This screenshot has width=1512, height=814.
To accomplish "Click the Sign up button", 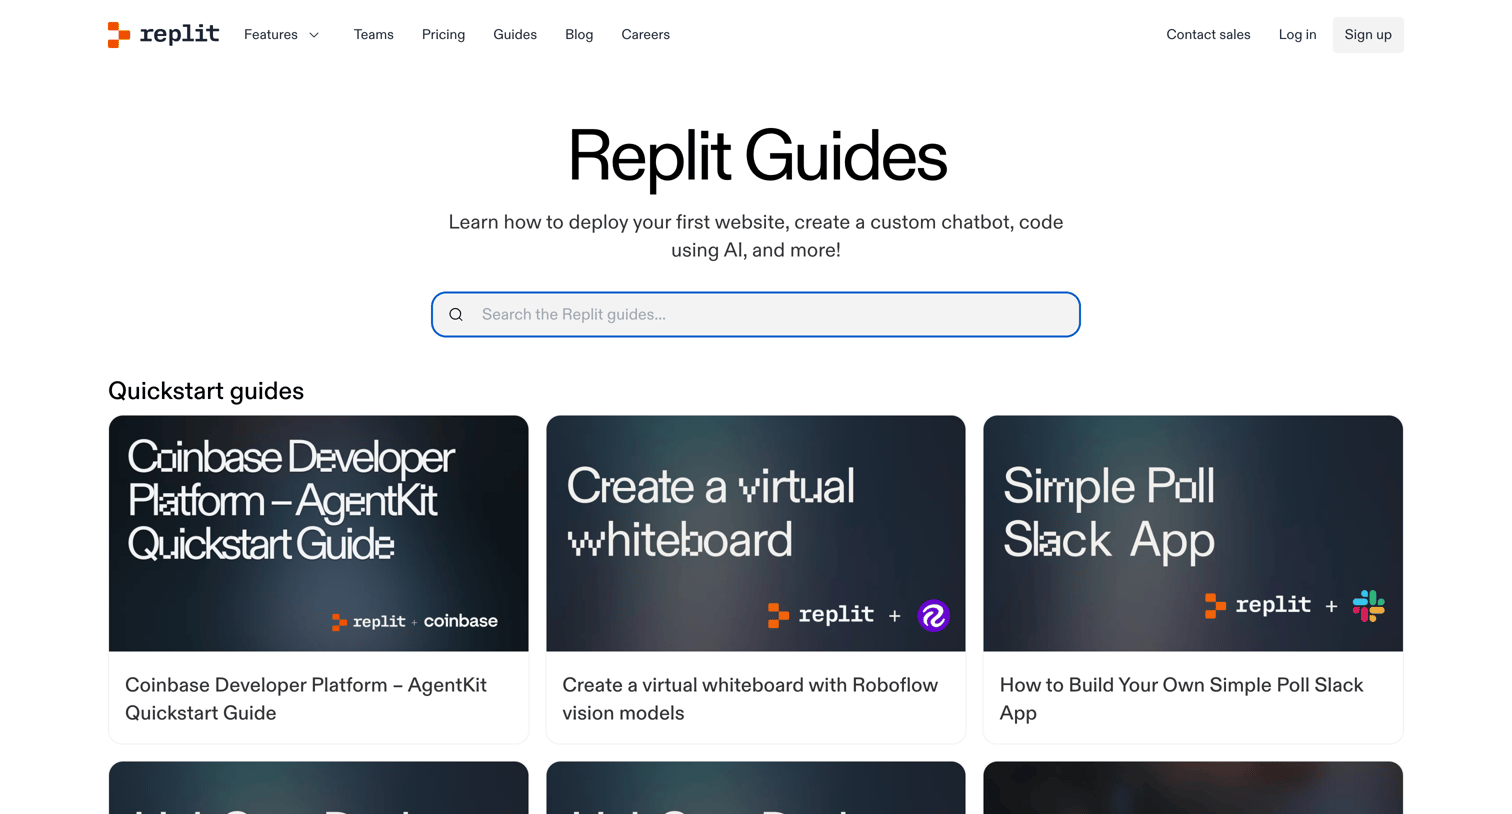I will 1368,35.
